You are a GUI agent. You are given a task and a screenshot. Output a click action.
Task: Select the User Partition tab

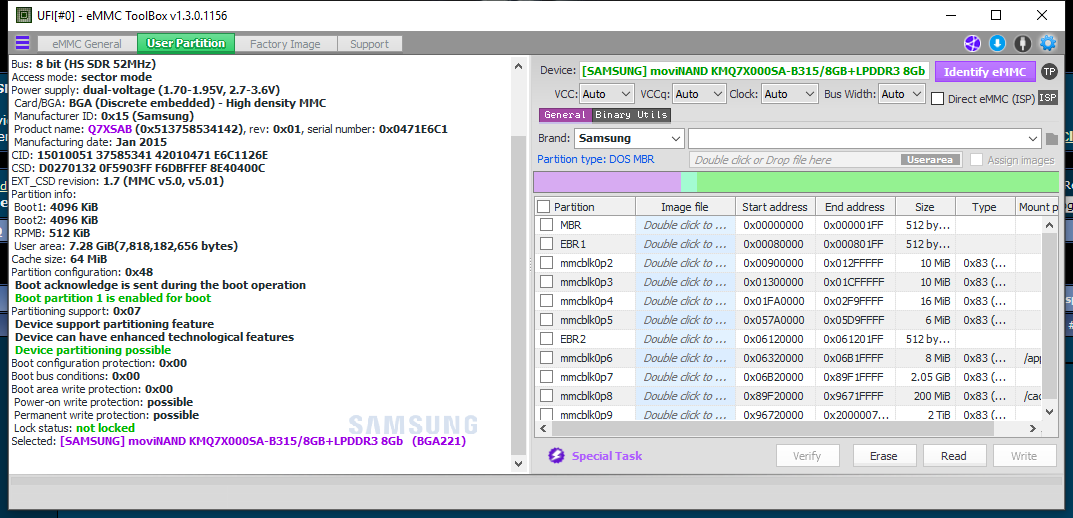pos(186,43)
